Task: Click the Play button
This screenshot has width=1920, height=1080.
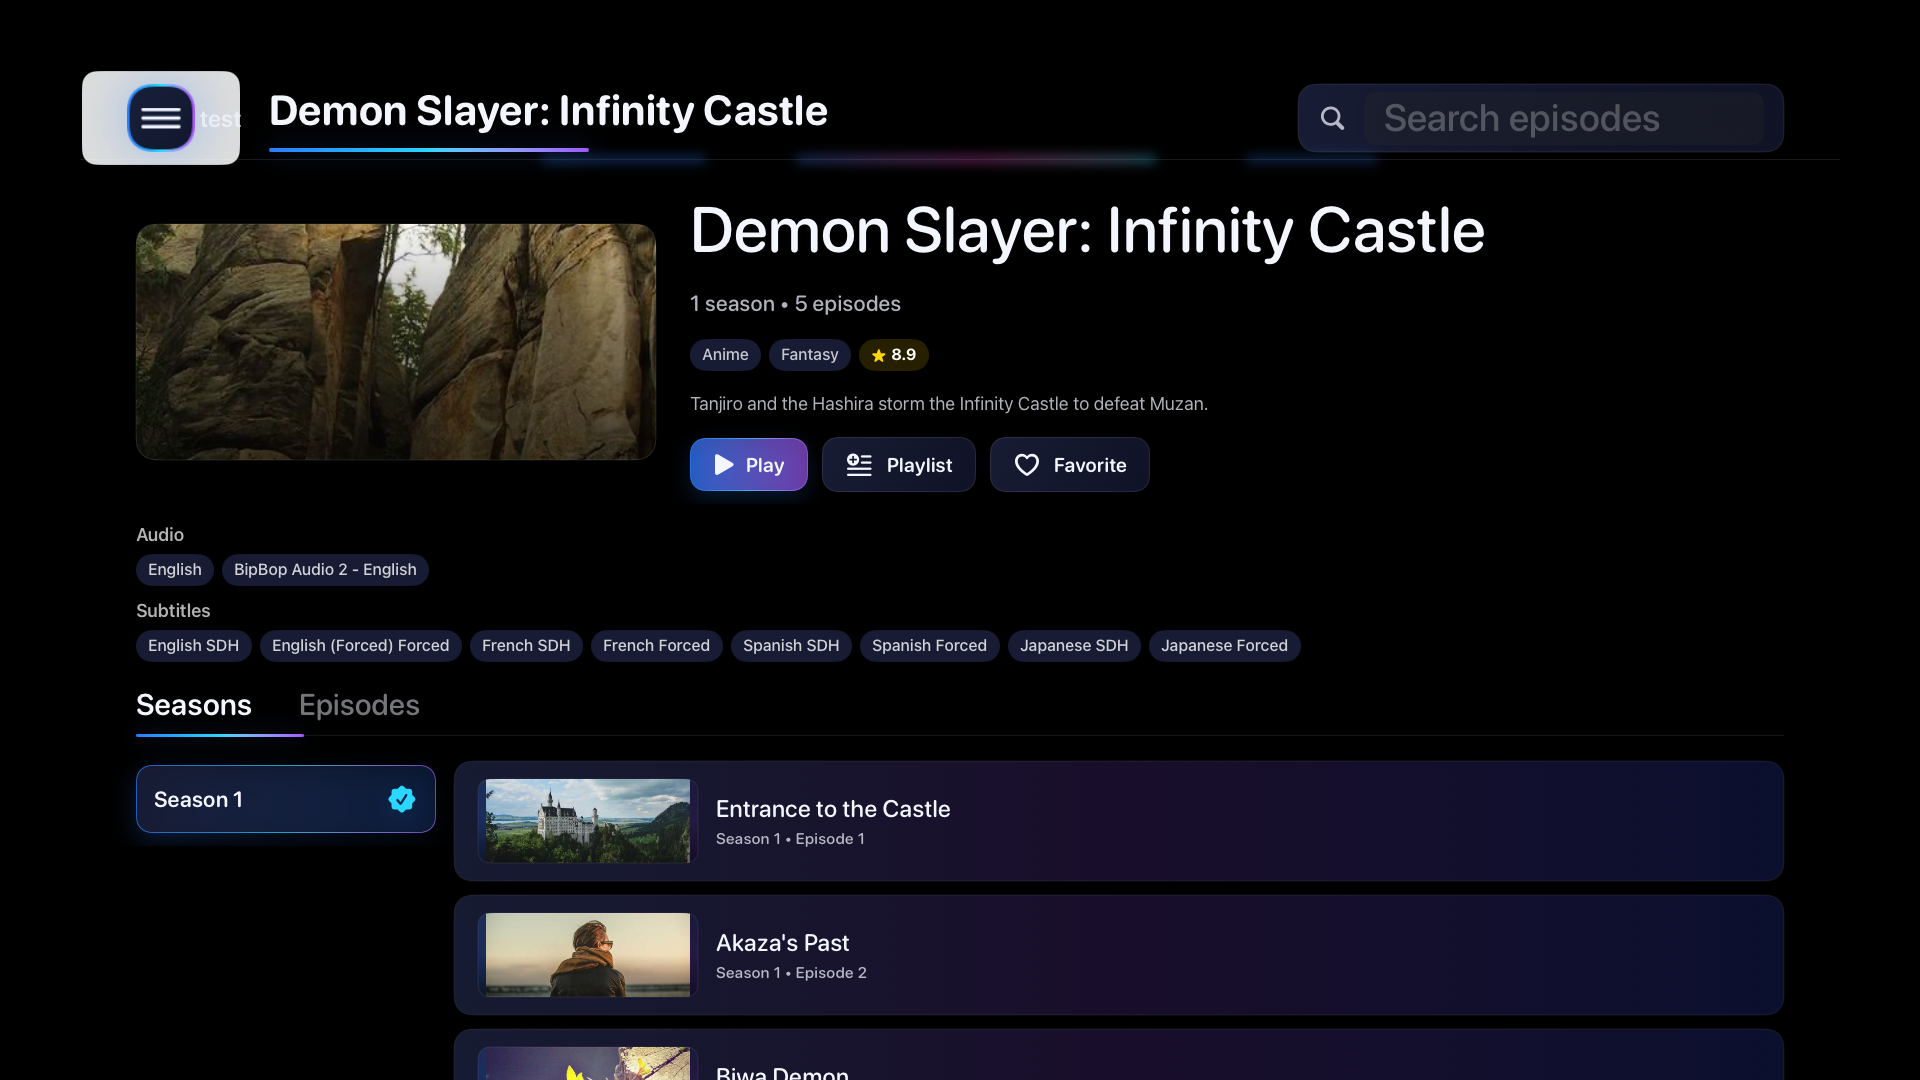Action: (x=748, y=465)
